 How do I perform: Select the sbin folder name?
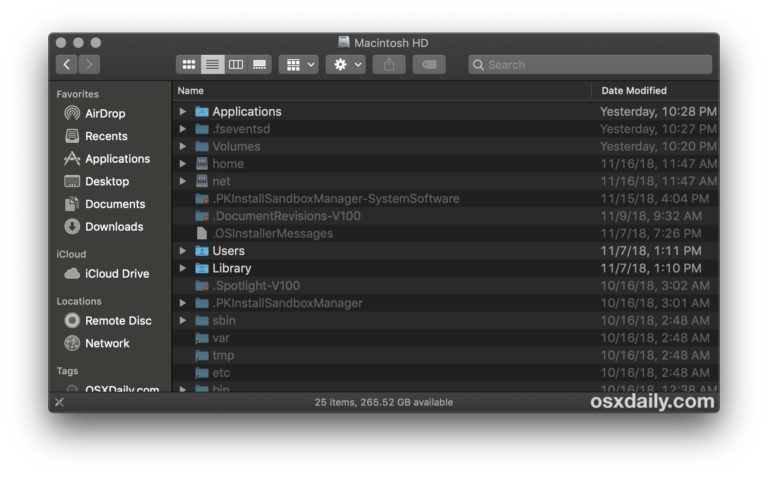(x=224, y=321)
